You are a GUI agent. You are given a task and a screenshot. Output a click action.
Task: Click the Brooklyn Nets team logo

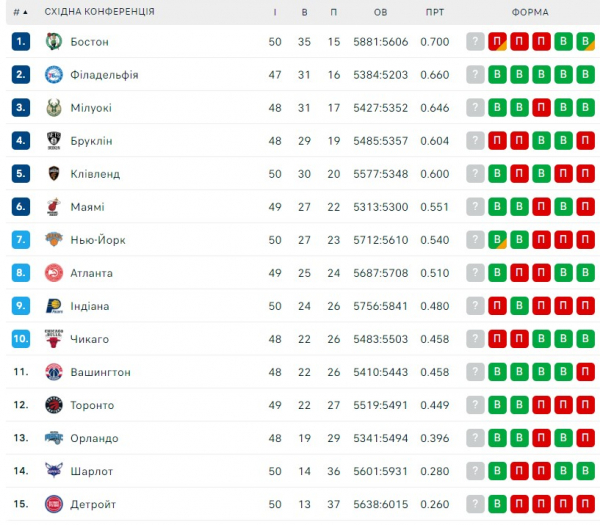click(53, 141)
